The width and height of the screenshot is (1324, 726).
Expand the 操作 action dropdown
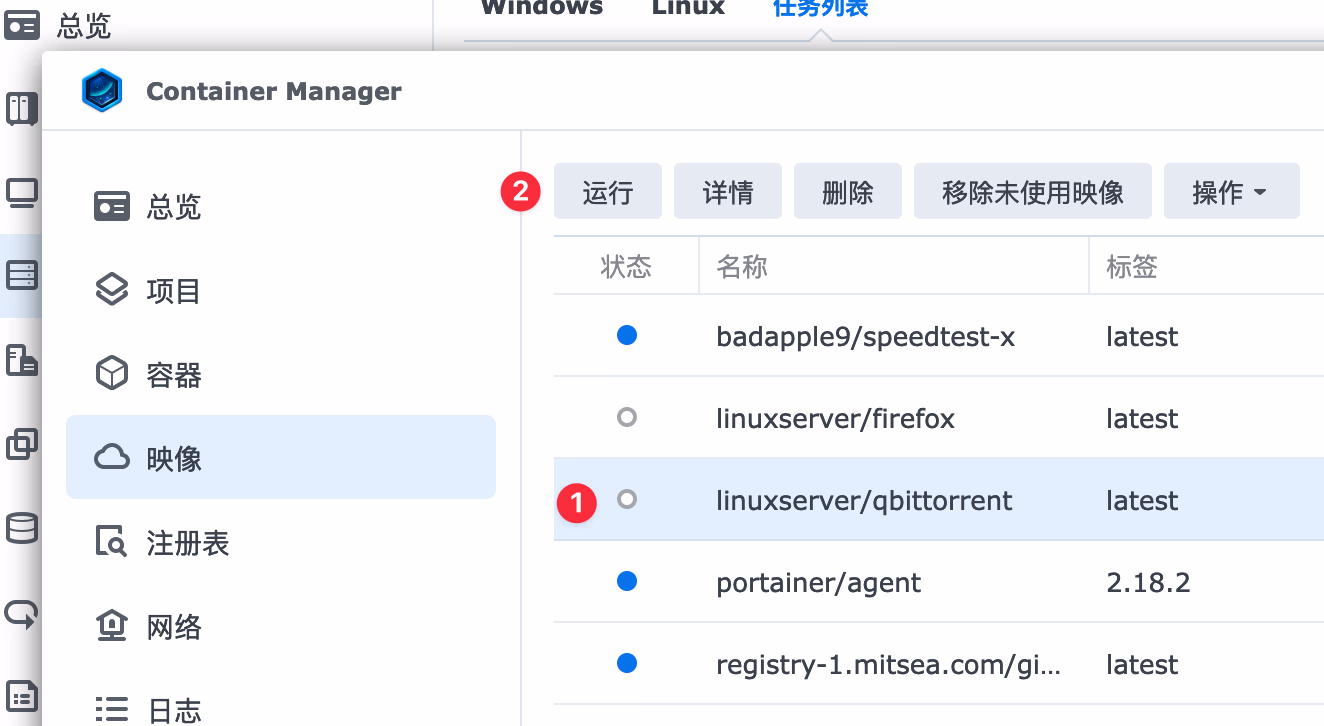pyautogui.click(x=1230, y=192)
